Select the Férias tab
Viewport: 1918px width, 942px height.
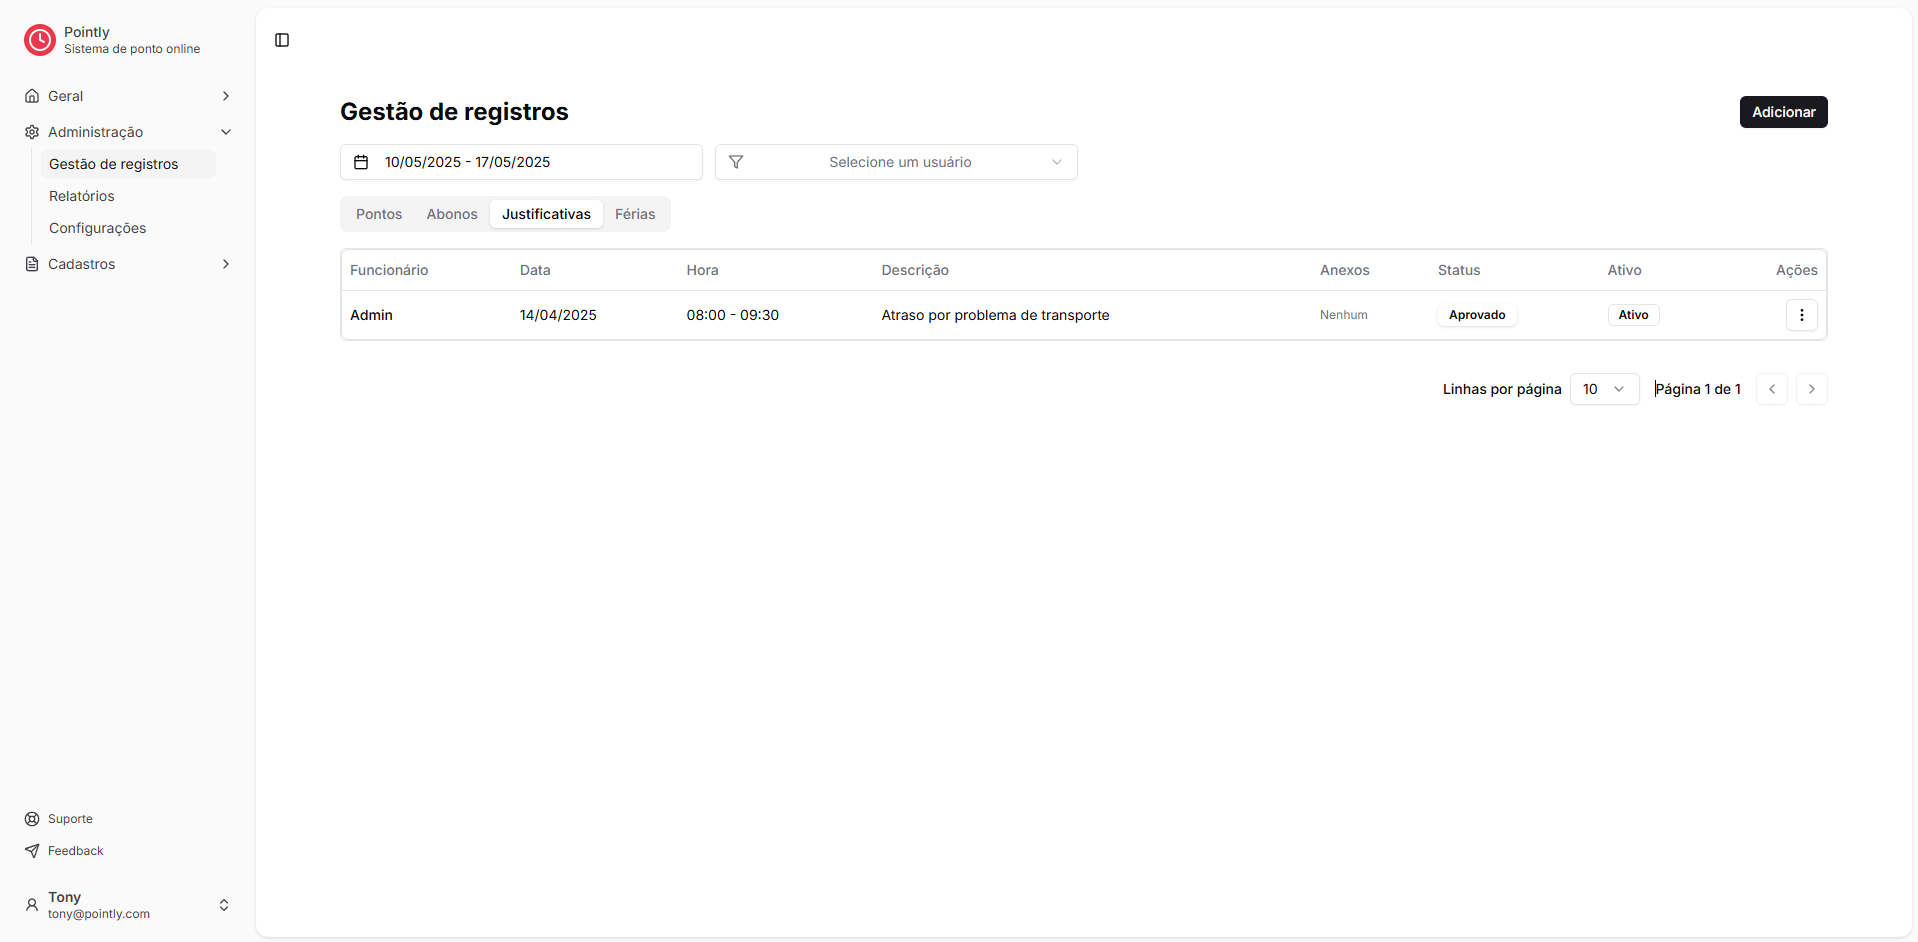click(635, 213)
